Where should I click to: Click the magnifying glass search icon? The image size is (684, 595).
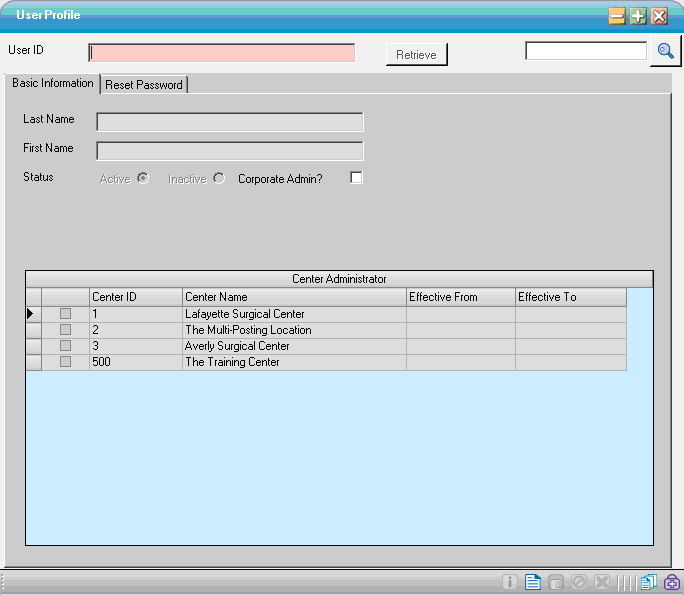pos(665,51)
